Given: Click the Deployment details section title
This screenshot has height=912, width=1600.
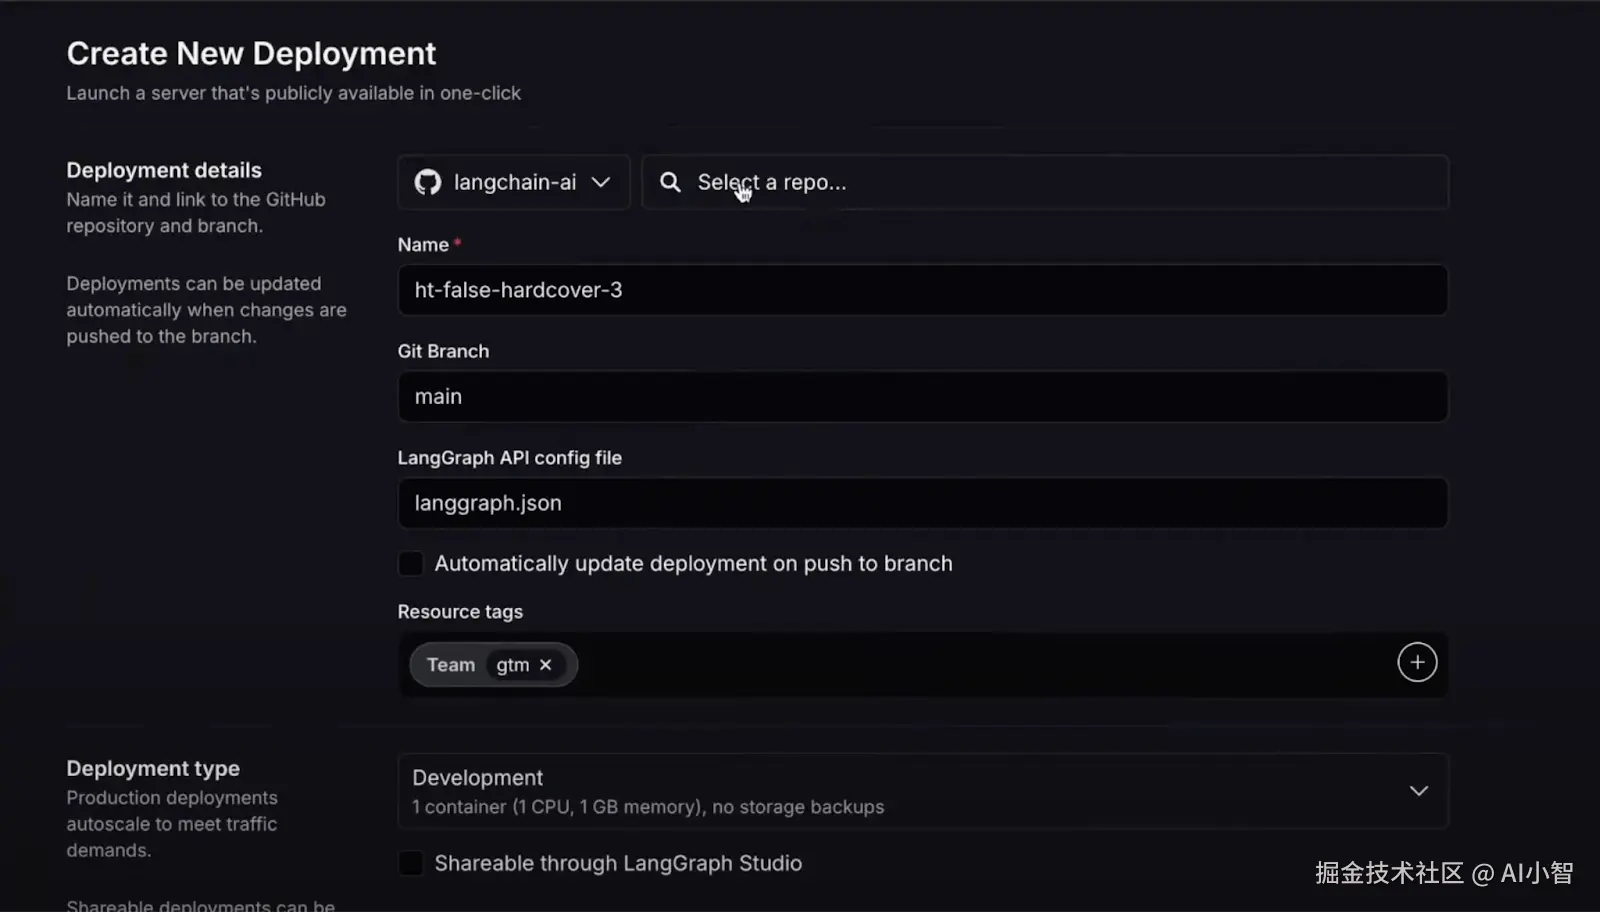Looking at the screenshot, I should click(x=164, y=170).
